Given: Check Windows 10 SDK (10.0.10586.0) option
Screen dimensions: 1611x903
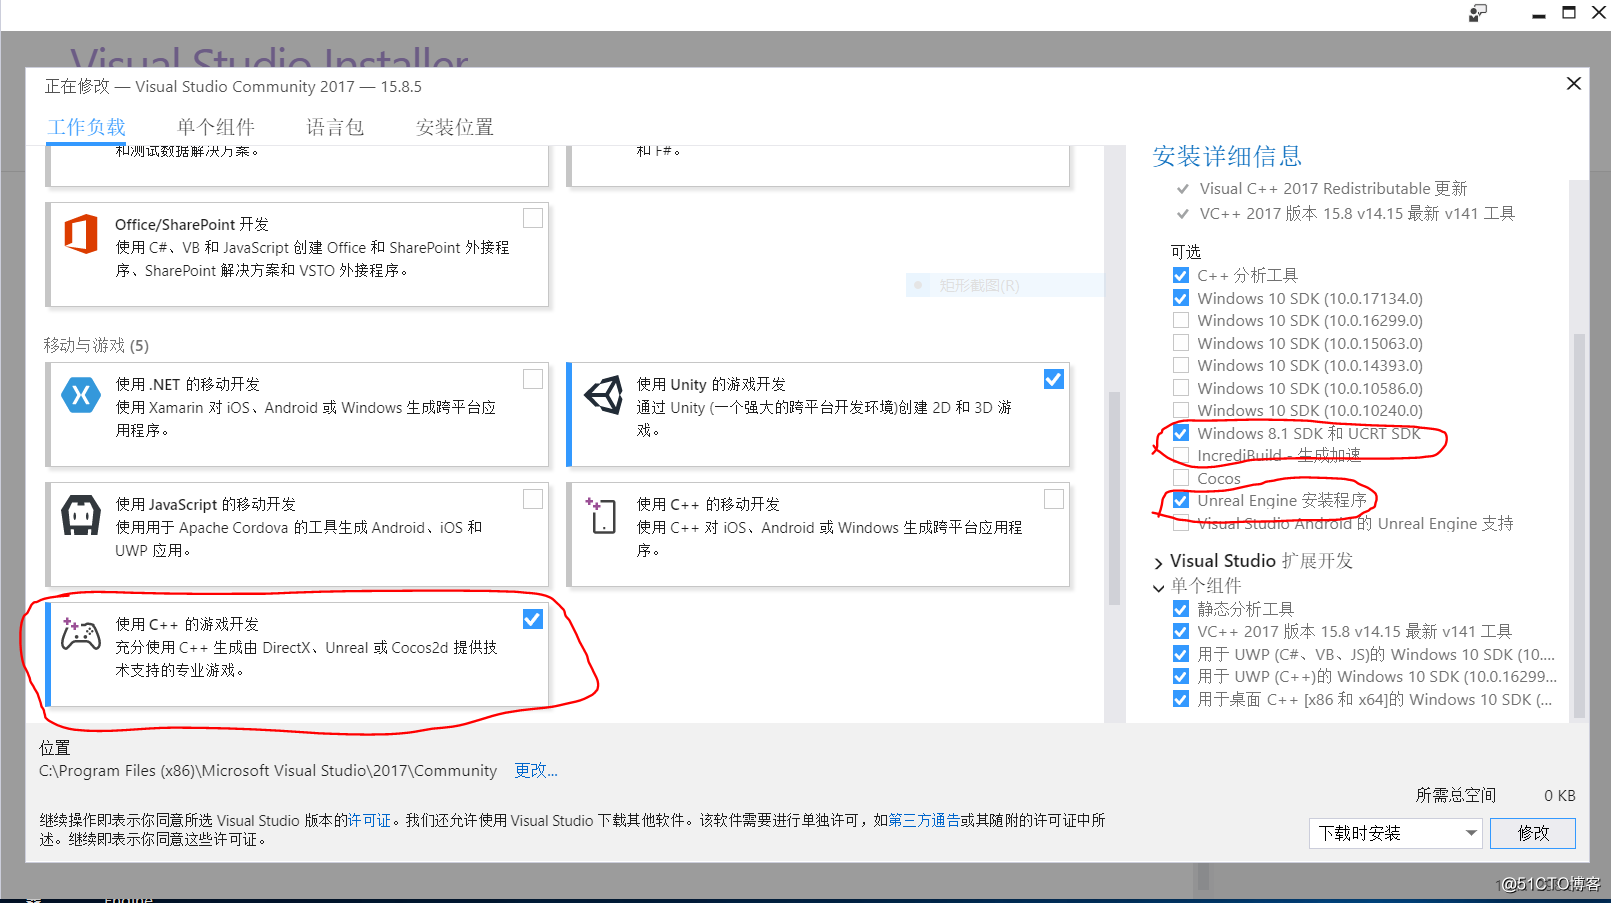Looking at the screenshot, I should (x=1181, y=388).
